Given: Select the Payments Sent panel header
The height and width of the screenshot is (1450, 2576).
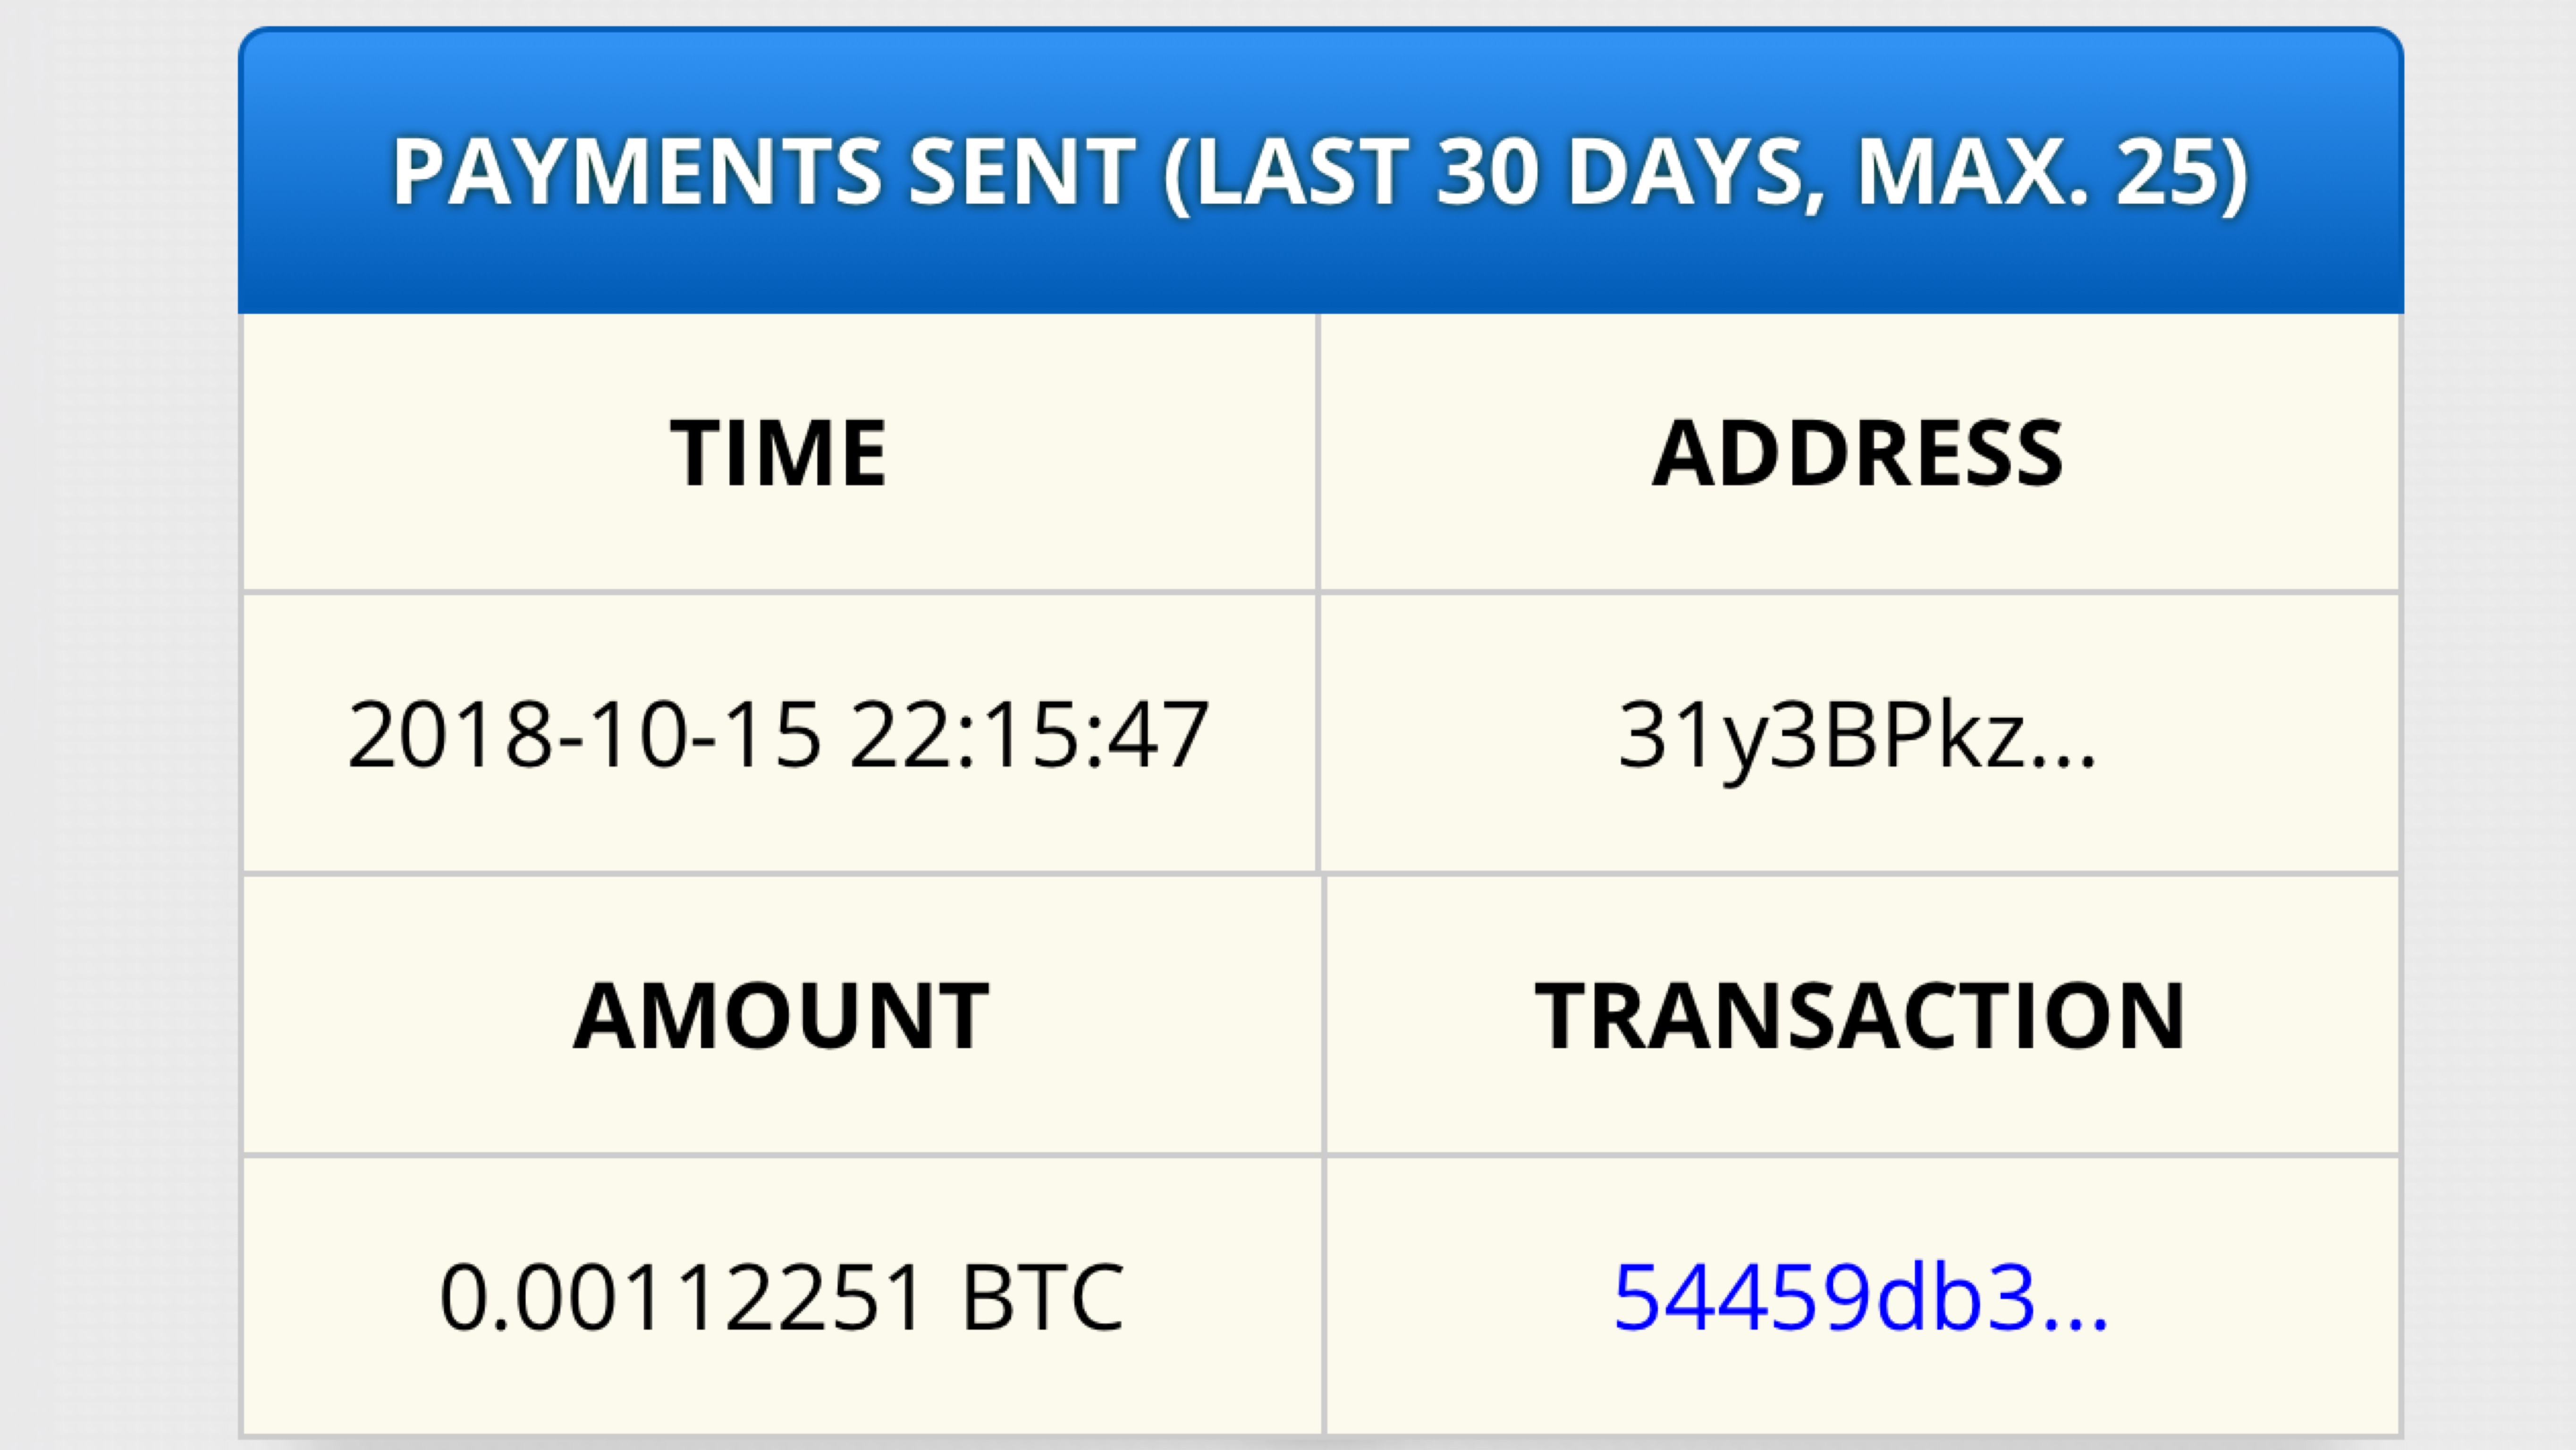Looking at the screenshot, I should (x=1320, y=171).
